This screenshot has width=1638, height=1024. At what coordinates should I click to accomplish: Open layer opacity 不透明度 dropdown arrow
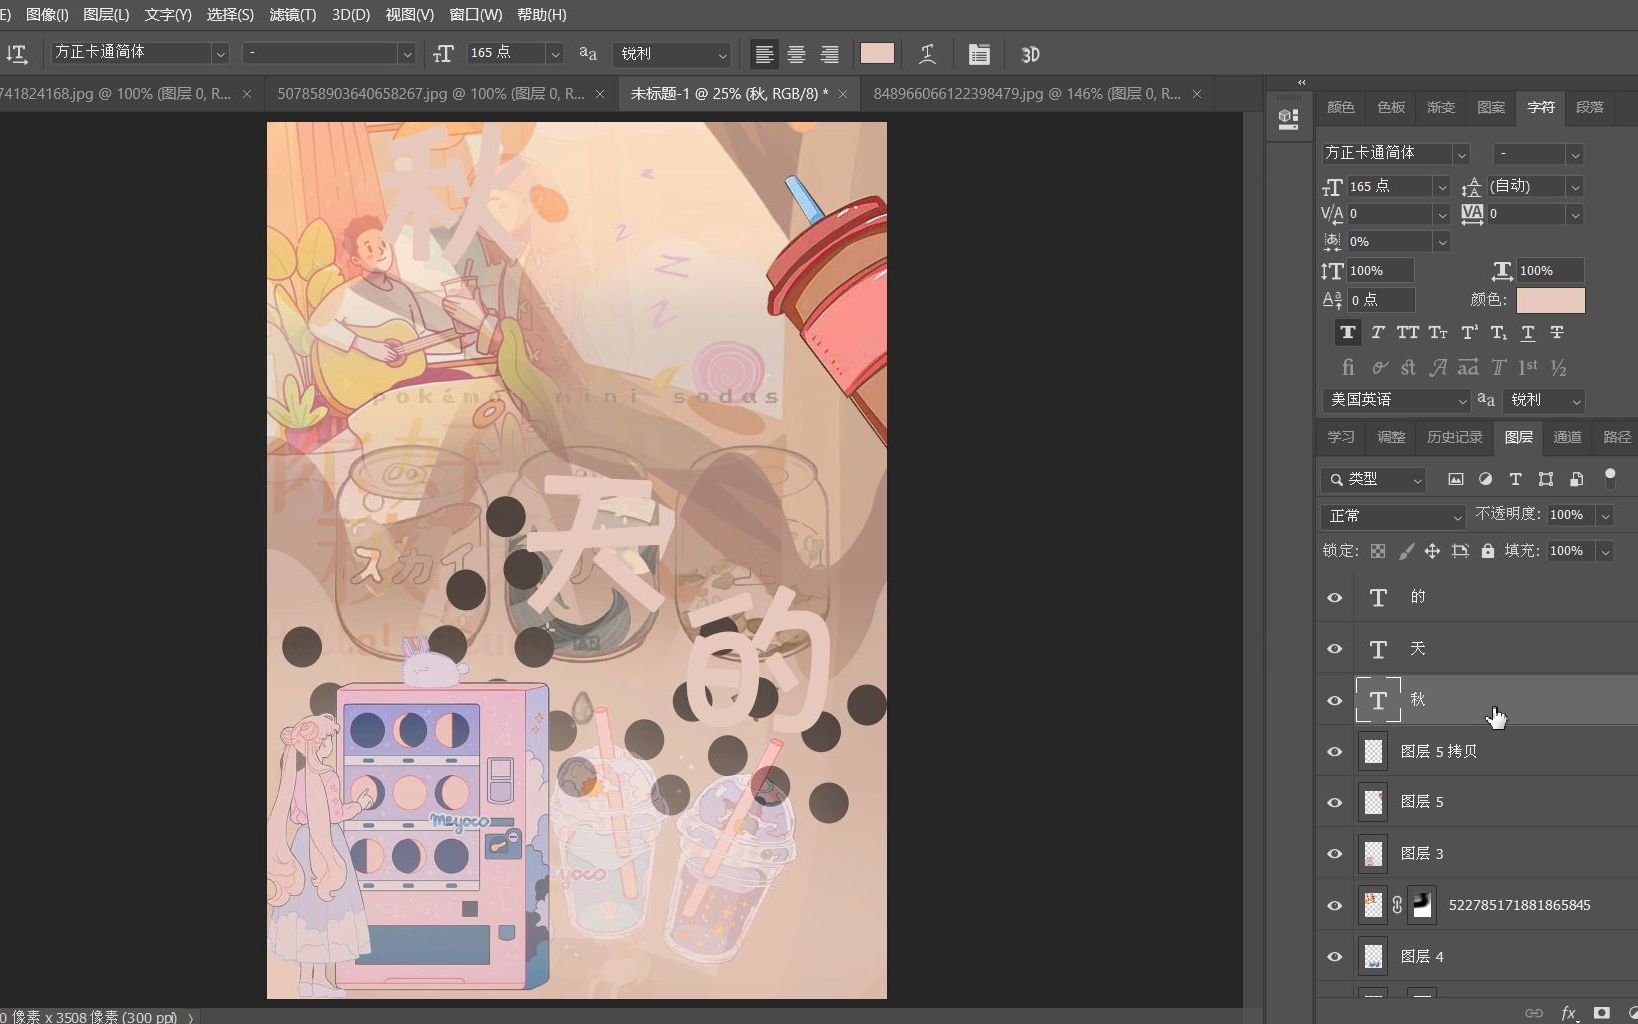[1605, 516]
